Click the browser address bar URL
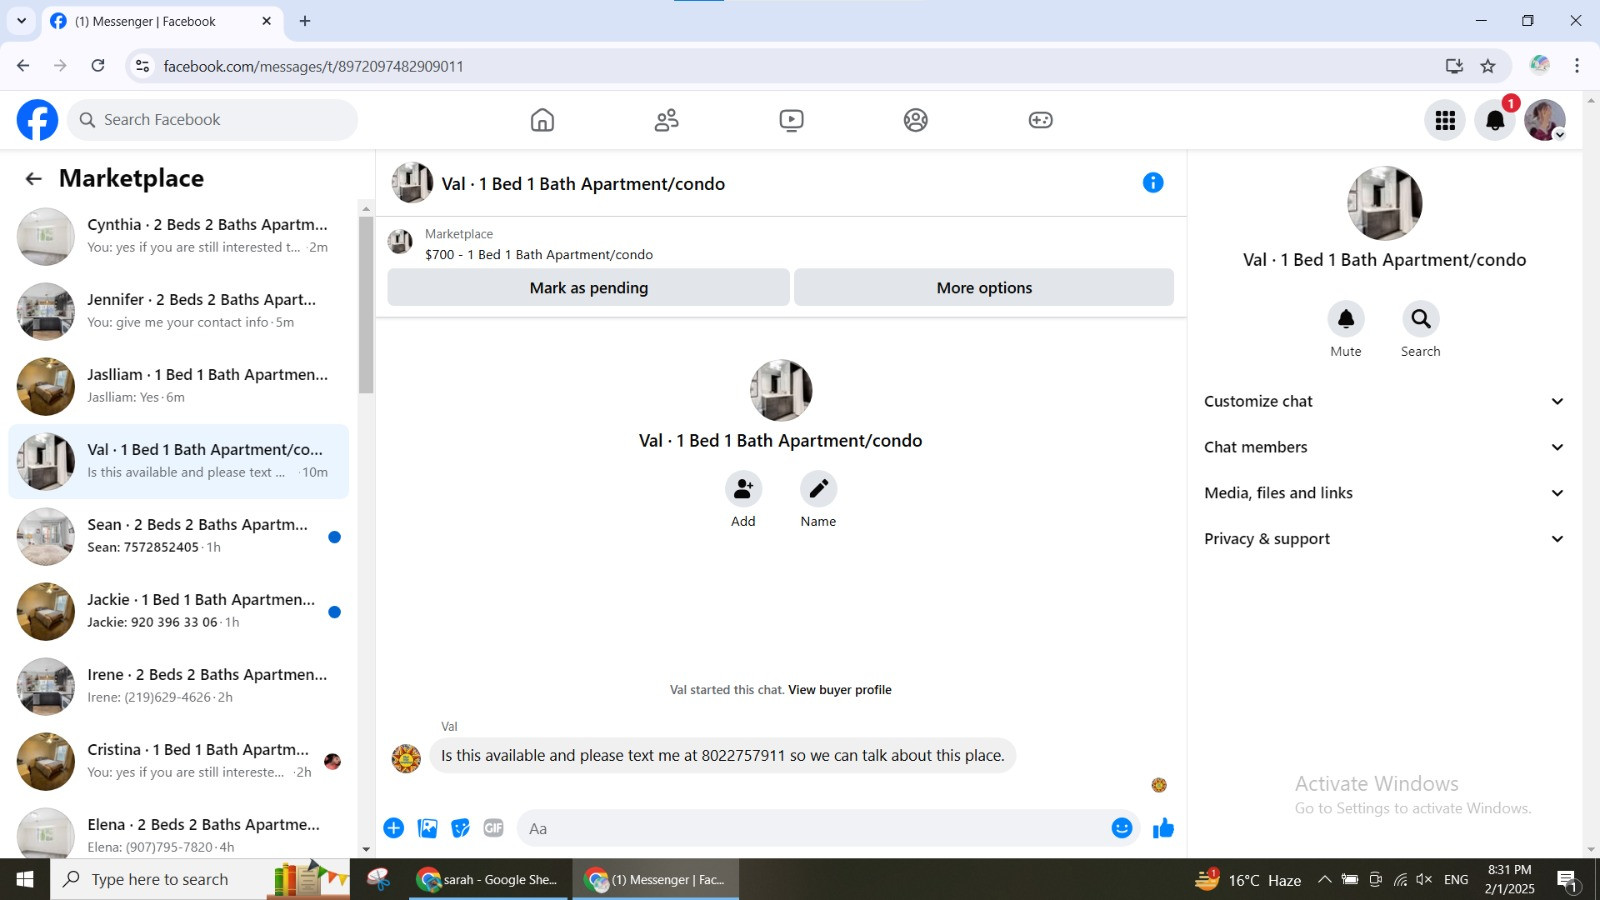The width and height of the screenshot is (1600, 900). click(313, 66)
